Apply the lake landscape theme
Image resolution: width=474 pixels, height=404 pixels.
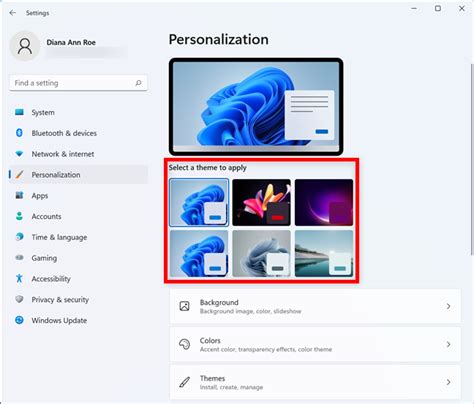click(x=324, y=253)
